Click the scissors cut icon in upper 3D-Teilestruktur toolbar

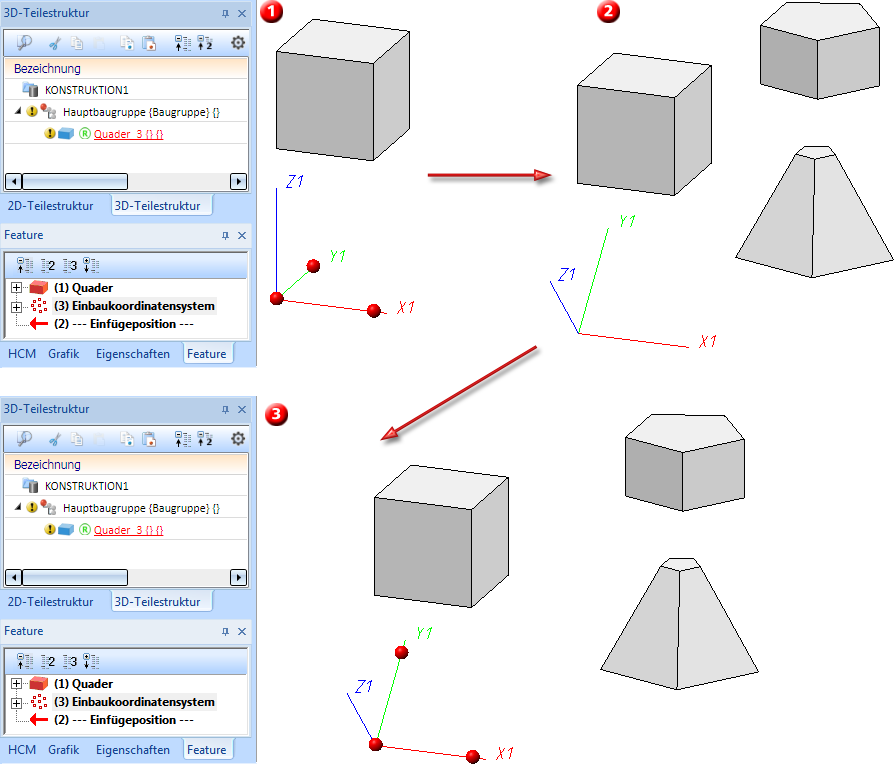click(55, 43)
